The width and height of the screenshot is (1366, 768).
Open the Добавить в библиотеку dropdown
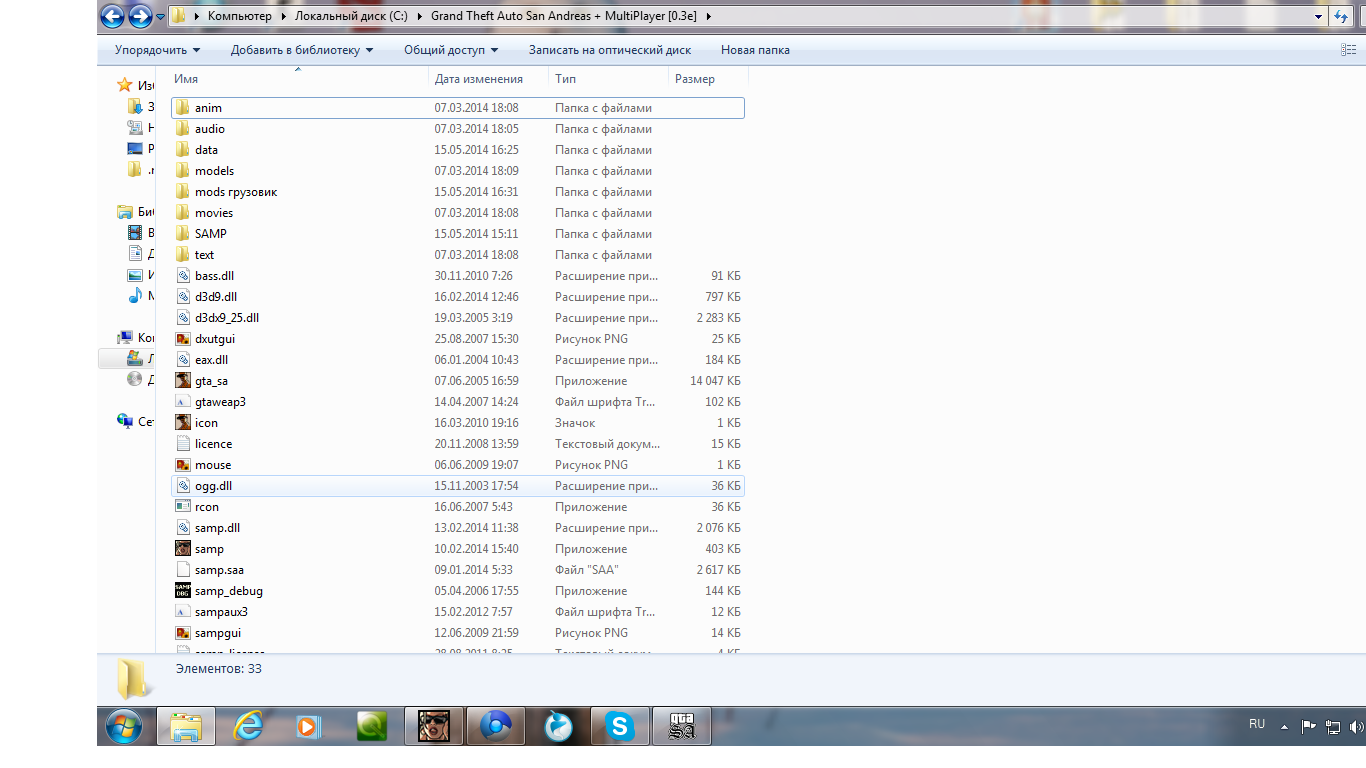(302, 50)
